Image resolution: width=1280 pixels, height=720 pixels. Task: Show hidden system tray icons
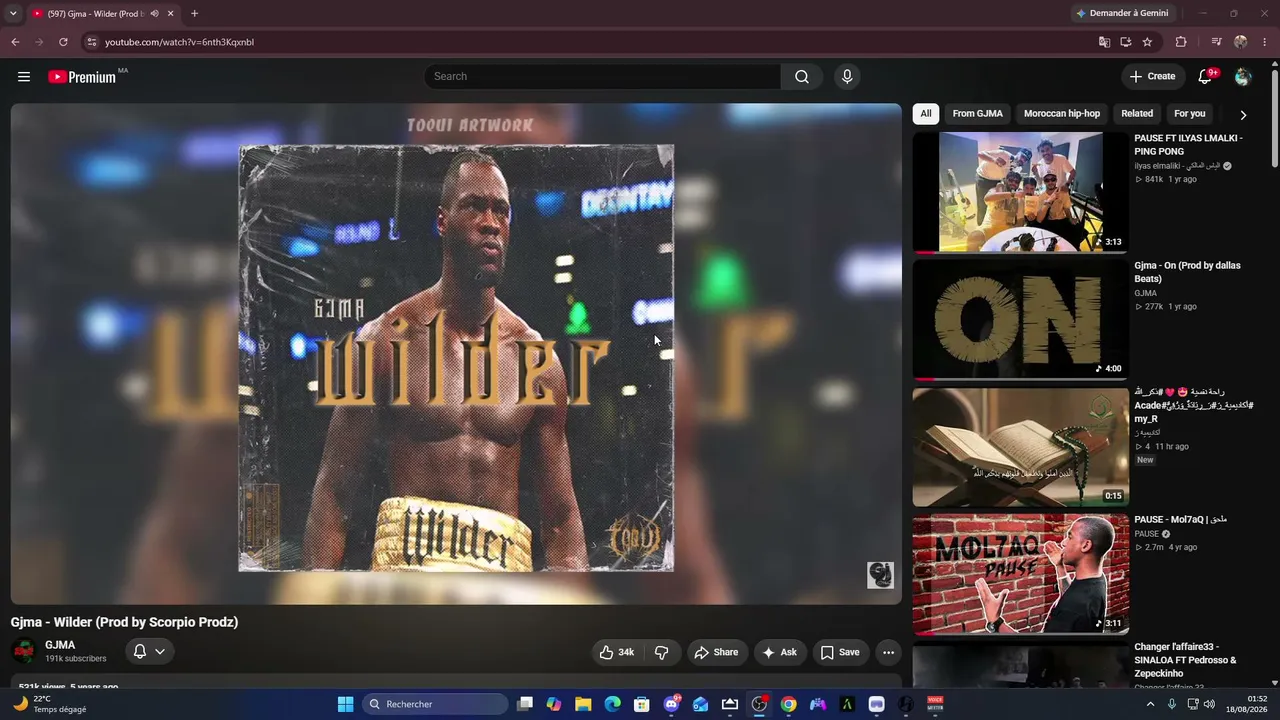(1150, 704)
